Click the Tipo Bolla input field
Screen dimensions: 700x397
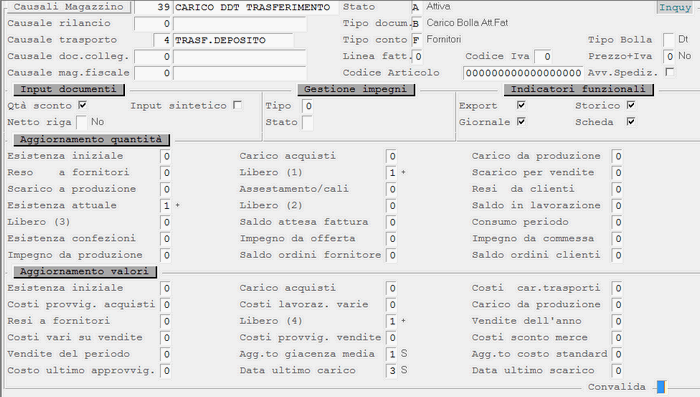pyautogui.click(x=668, y=40)
